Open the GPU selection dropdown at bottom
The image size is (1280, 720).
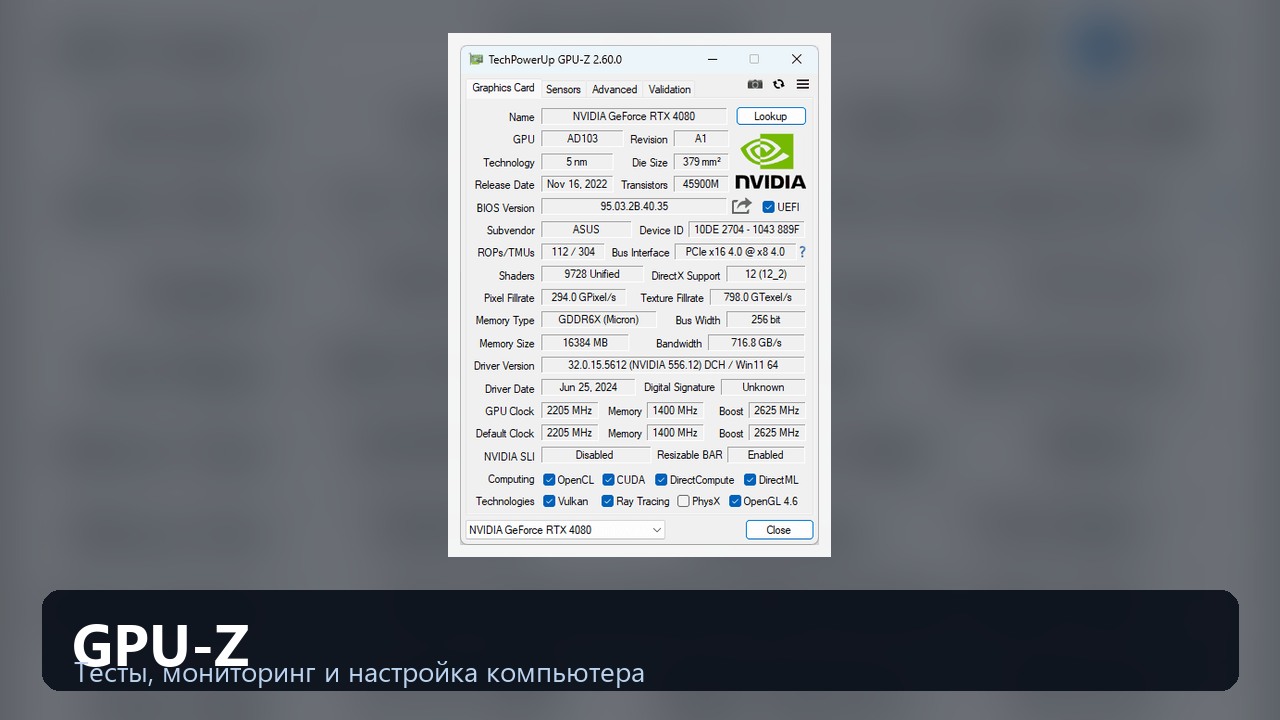click(565, 530)
